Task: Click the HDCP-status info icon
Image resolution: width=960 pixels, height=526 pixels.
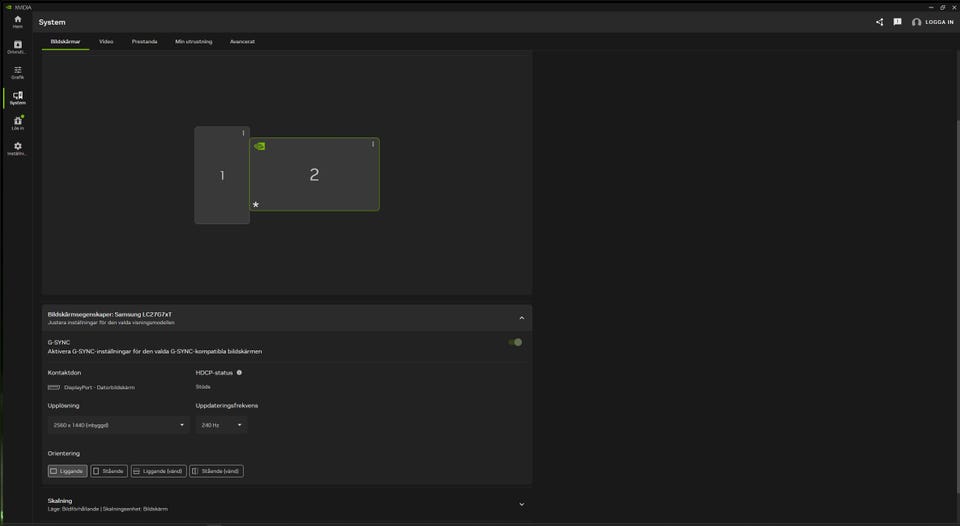Action: (239, 372)
